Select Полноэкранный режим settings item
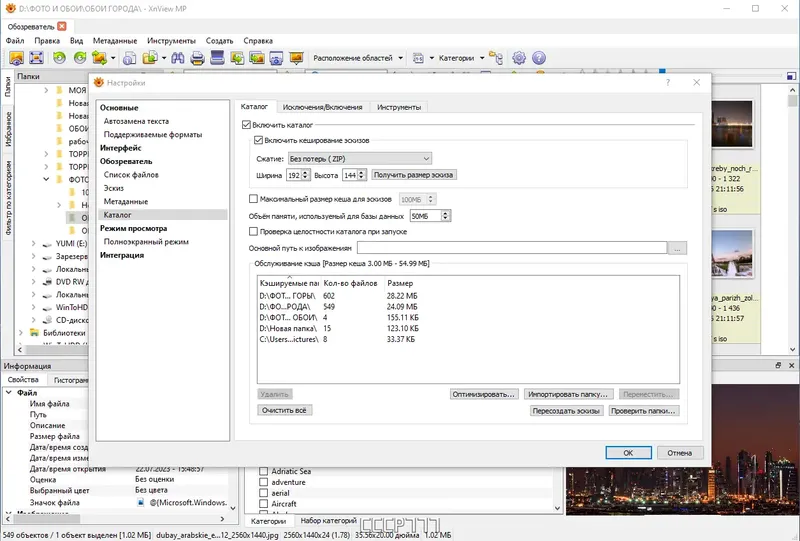This screenshot has height=541, width=800. coord(146,241)
